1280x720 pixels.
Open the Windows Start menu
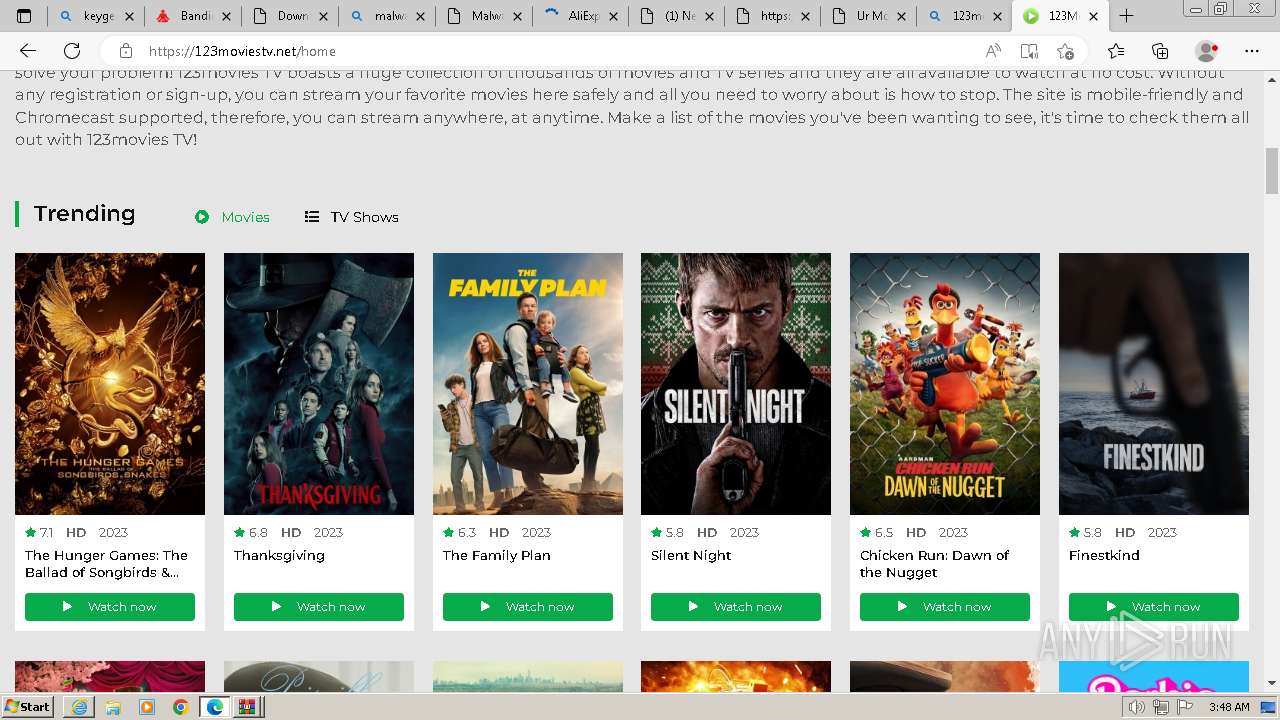pos(27,707)
